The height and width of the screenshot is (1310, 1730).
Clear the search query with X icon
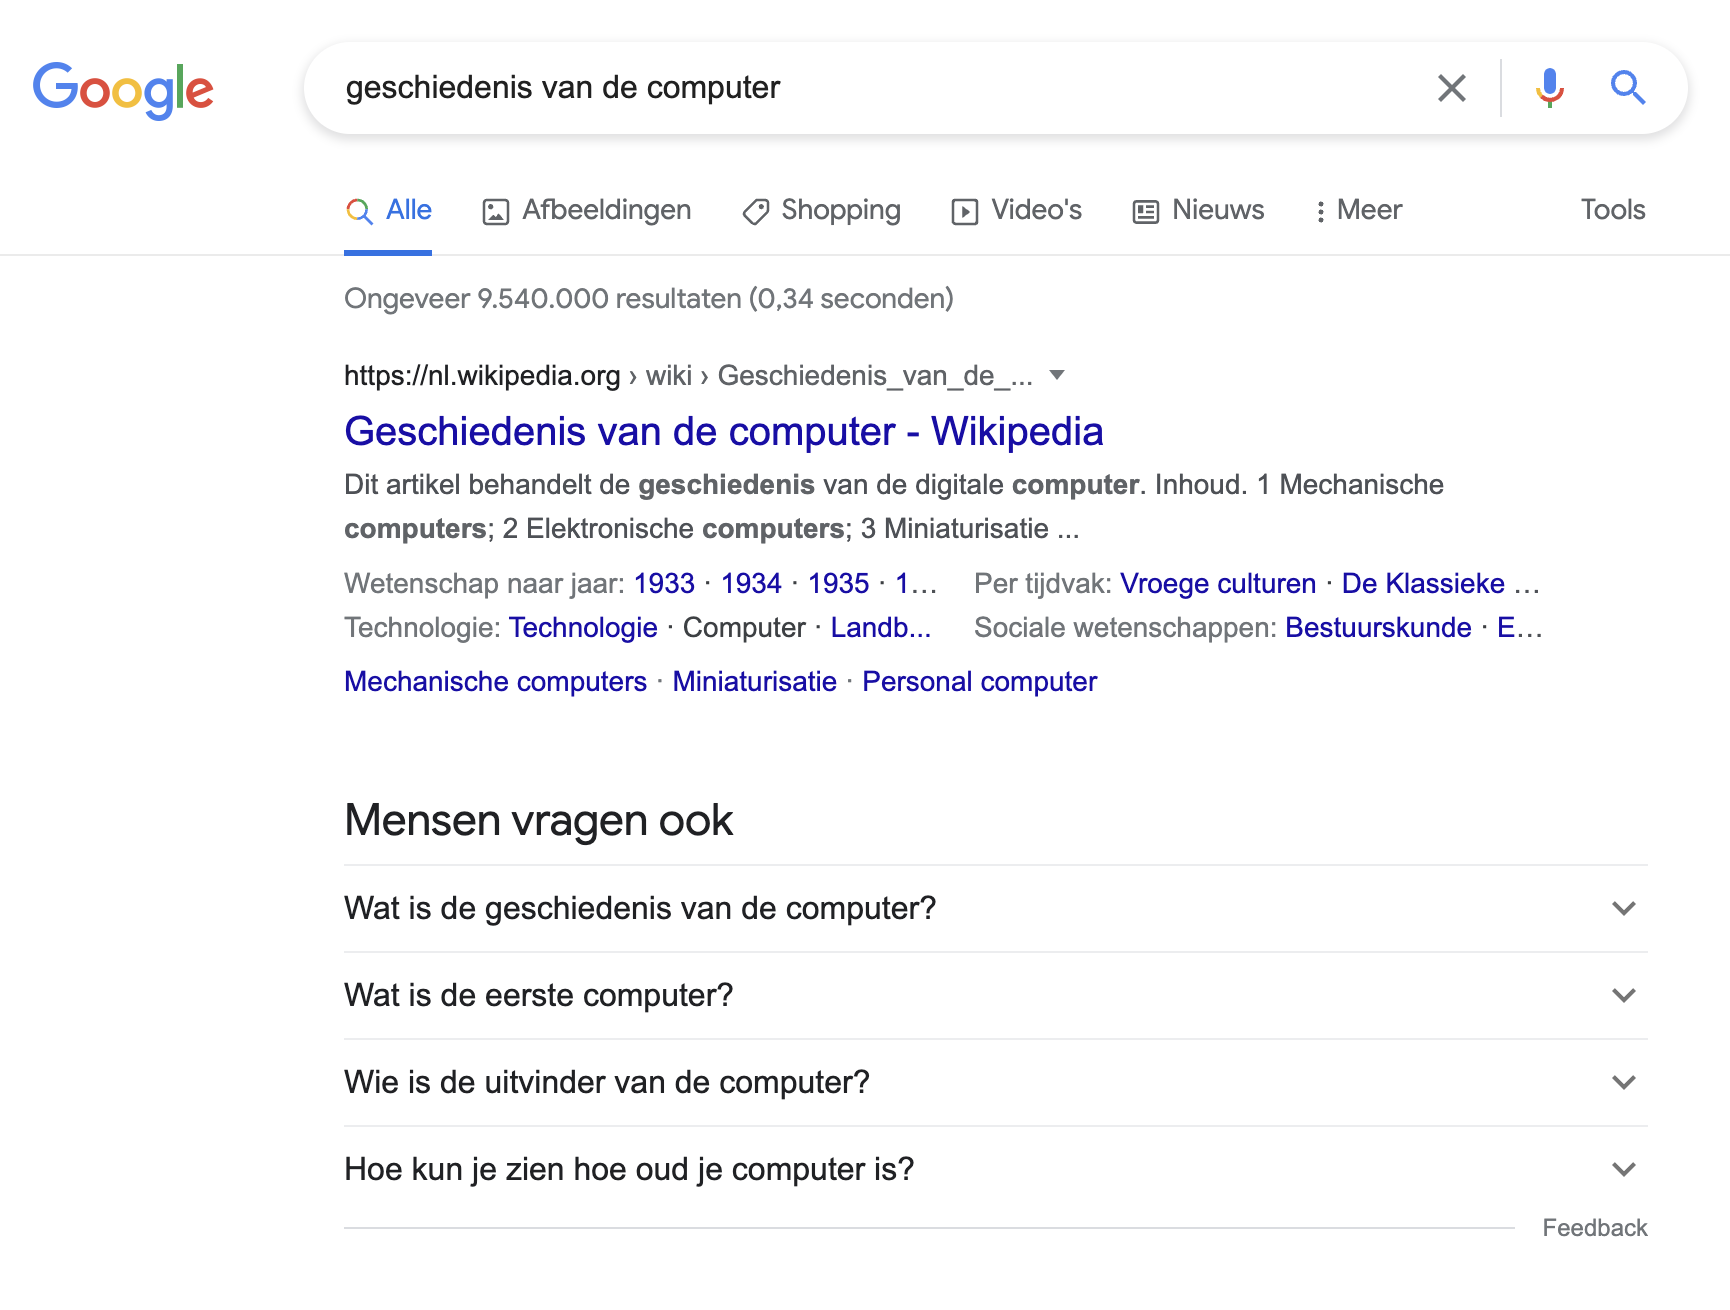coord(1451,88)
